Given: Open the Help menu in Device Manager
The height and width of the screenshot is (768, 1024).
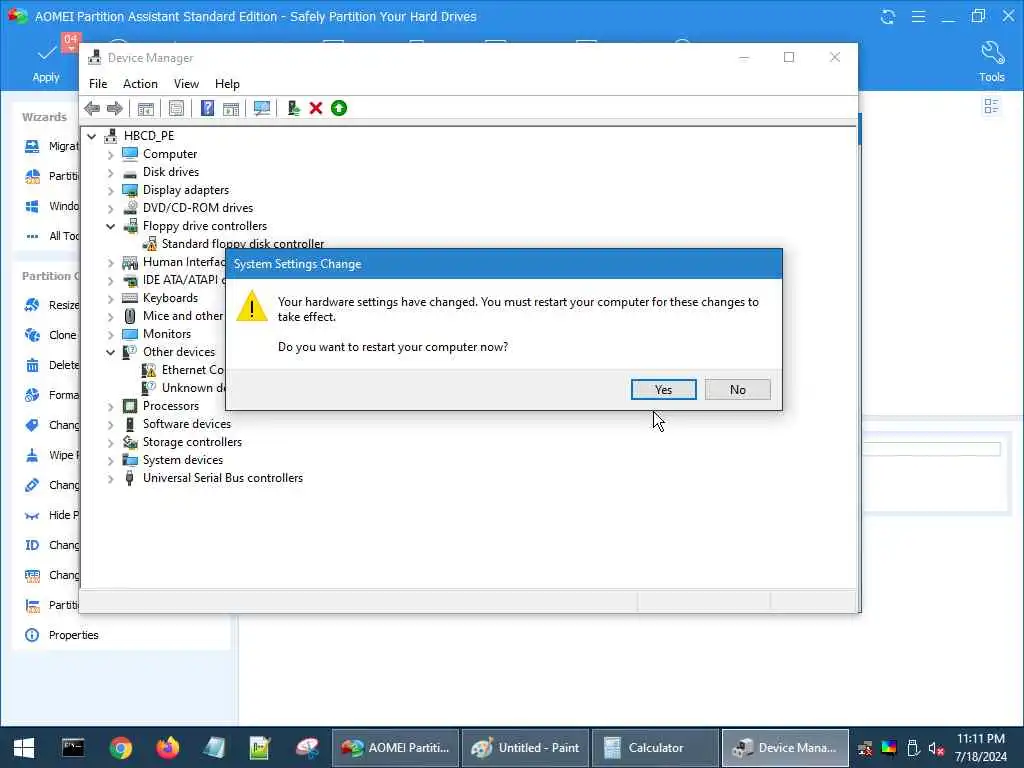Looking at the screenshot, I should (x=227, y=84).
